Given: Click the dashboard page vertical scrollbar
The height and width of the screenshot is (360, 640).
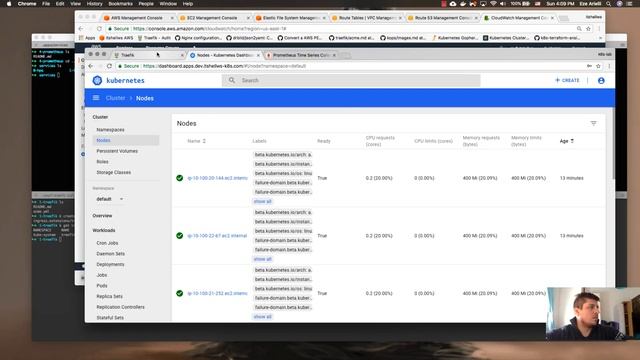Looking at the screenshot, I should (613, 143).
